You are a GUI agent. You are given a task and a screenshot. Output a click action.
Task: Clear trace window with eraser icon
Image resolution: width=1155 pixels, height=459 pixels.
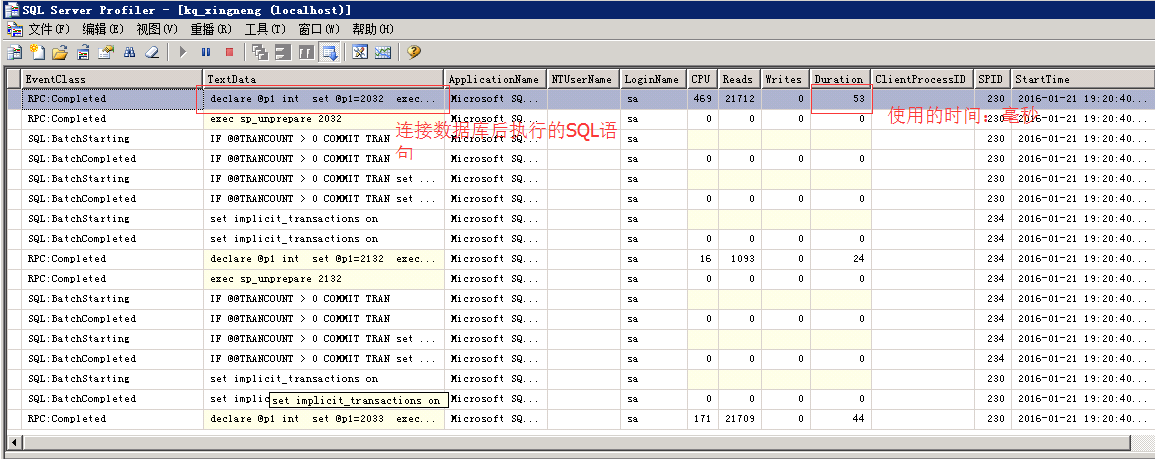pyautogui.click(x=152, y=52)
